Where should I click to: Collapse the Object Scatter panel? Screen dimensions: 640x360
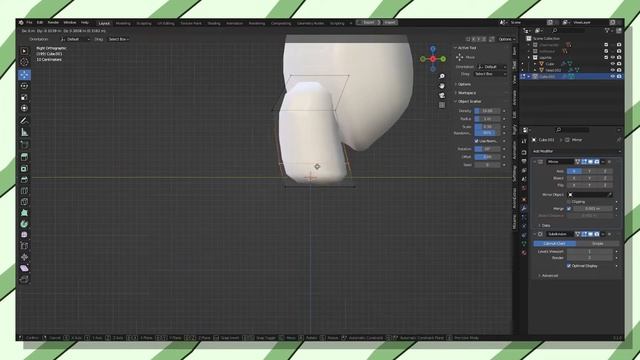pyautogui.click(x=468, y=101)
